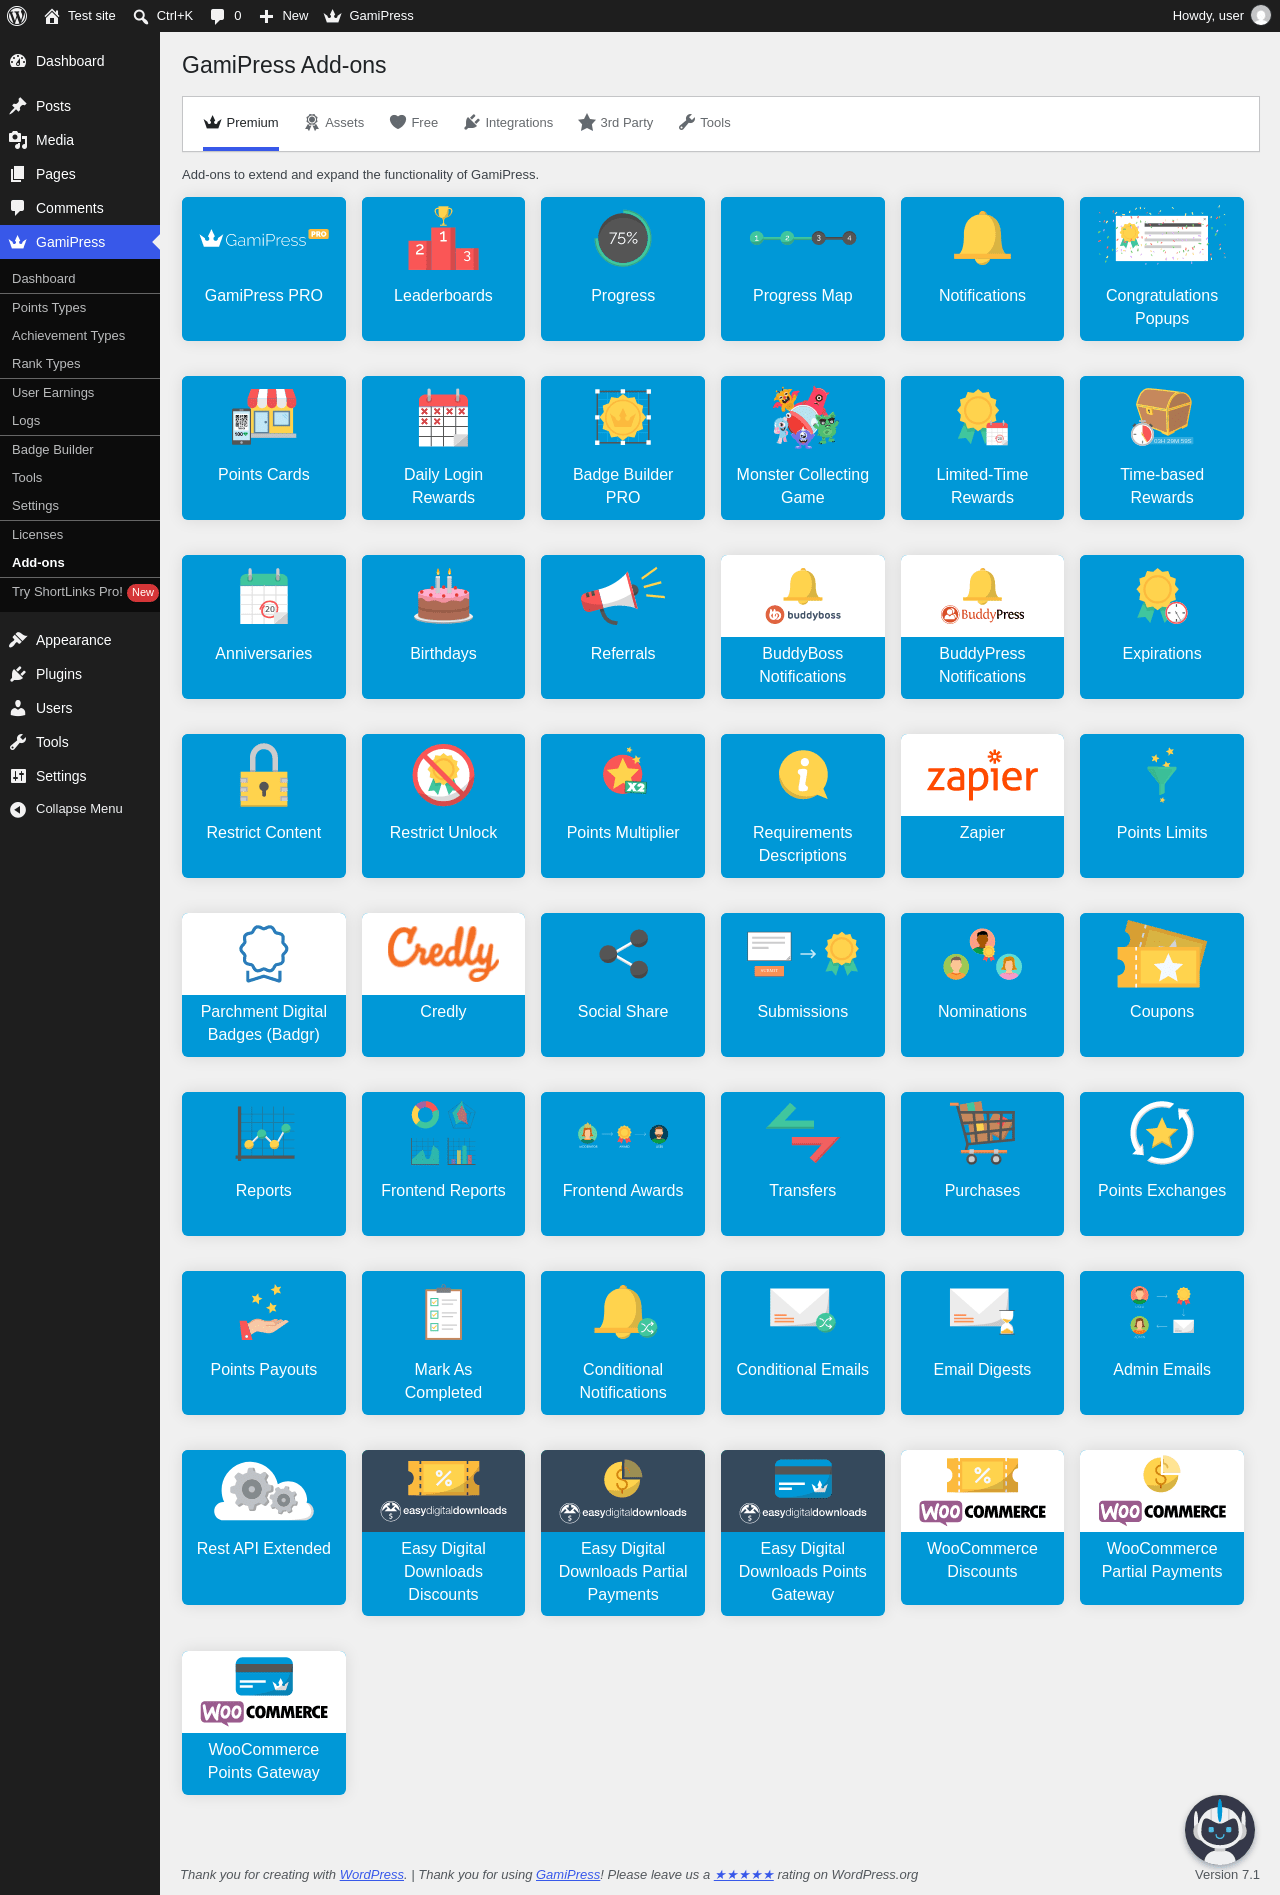Click the Social Share icon
Image resolution: width=1280 pixels, height=1895 pixels.
[x=623, y=954]
